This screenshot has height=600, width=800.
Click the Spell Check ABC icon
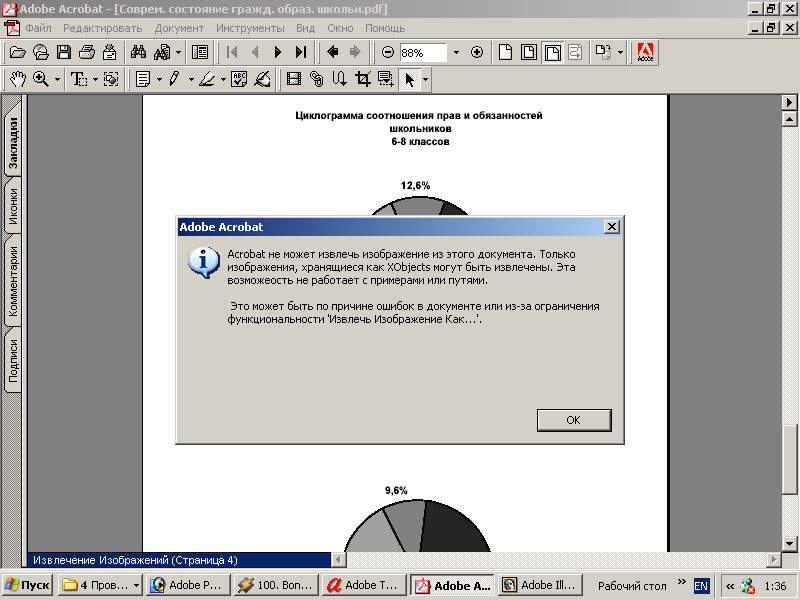[x=239, y=79]
